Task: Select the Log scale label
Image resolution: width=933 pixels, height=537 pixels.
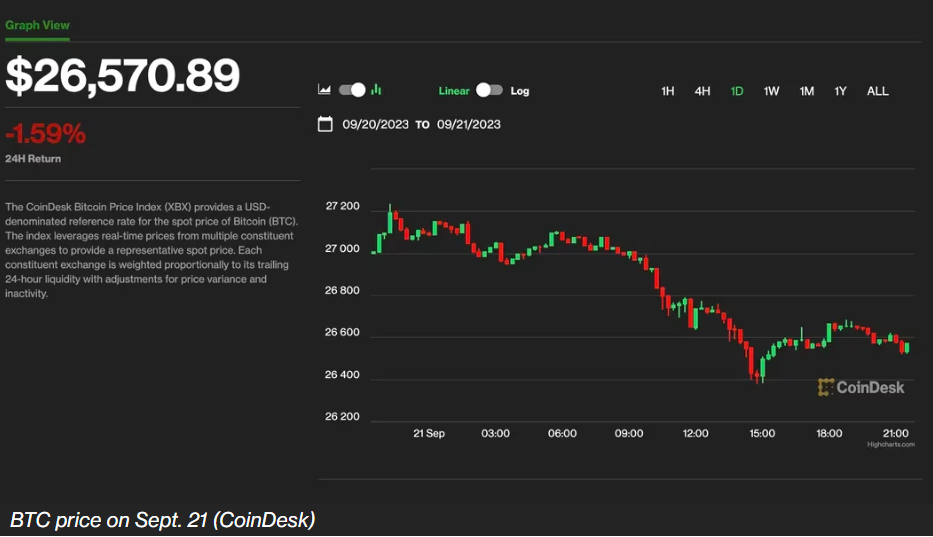Action: tap(520, 91)
